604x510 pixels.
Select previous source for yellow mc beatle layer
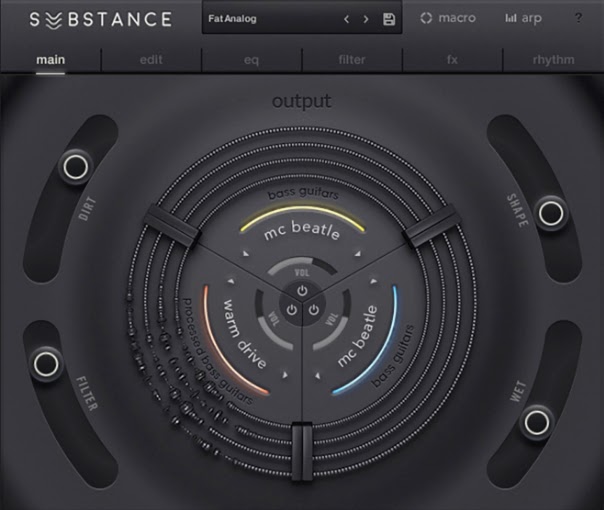click(245, 253)
